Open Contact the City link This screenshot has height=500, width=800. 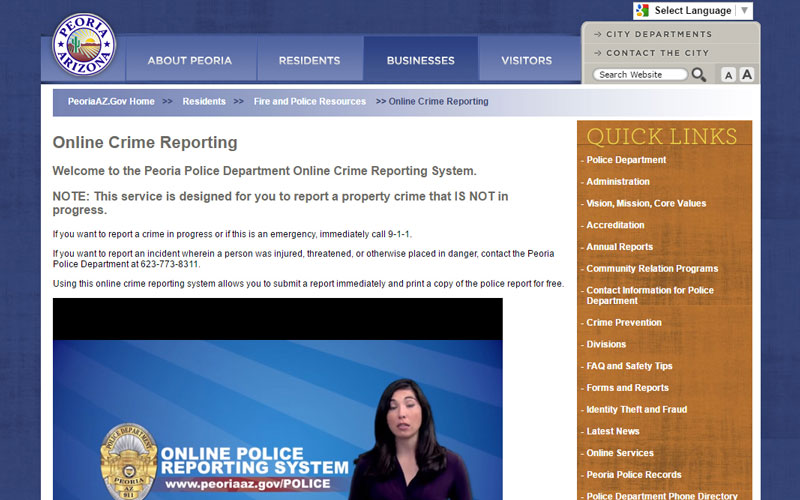657,53
